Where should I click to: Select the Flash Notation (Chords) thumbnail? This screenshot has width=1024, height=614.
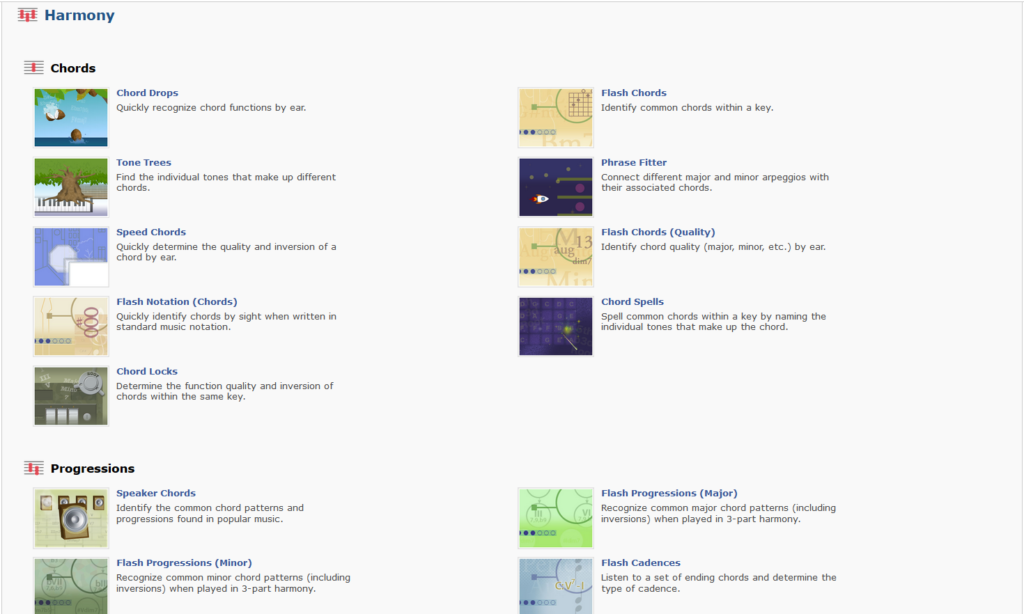click(x=71, y=326)
